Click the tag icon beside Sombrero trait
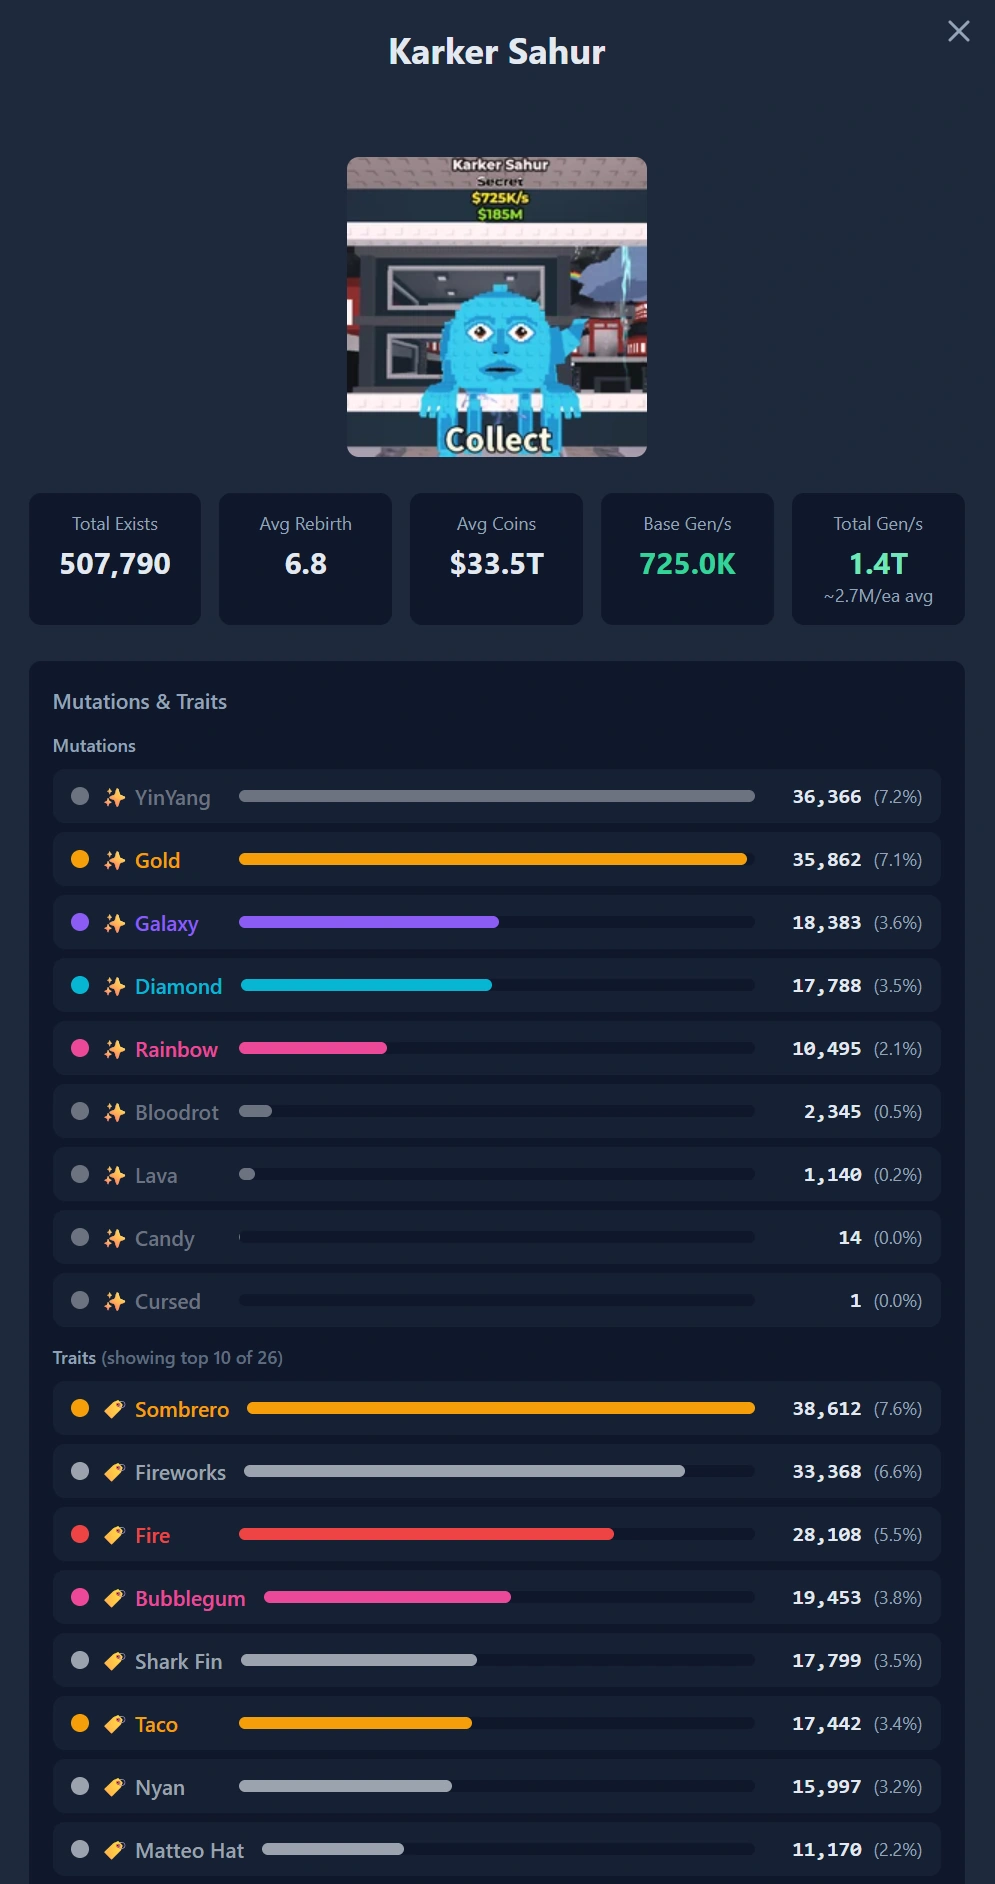Screen dimensions: 995x1884 (x=115, y=1409)
